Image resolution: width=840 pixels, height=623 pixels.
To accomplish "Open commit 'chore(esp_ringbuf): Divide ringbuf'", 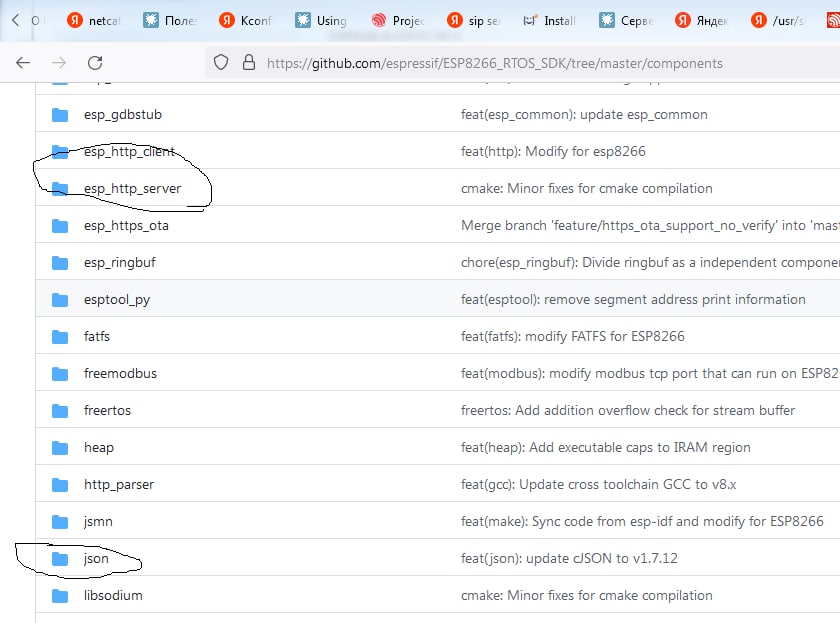I will point(650,262).
